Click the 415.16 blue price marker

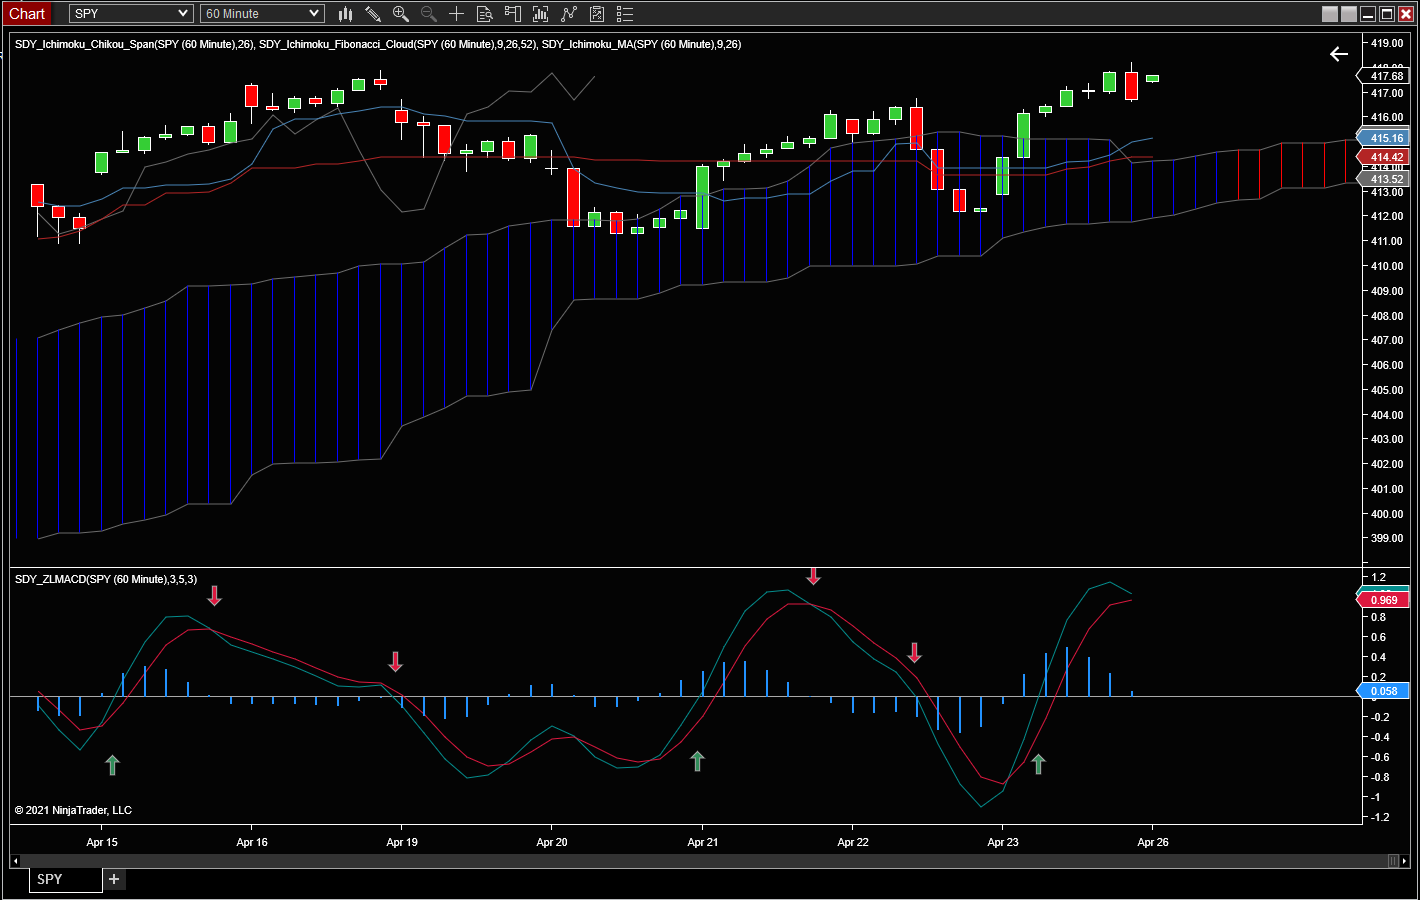point(1385,138)
